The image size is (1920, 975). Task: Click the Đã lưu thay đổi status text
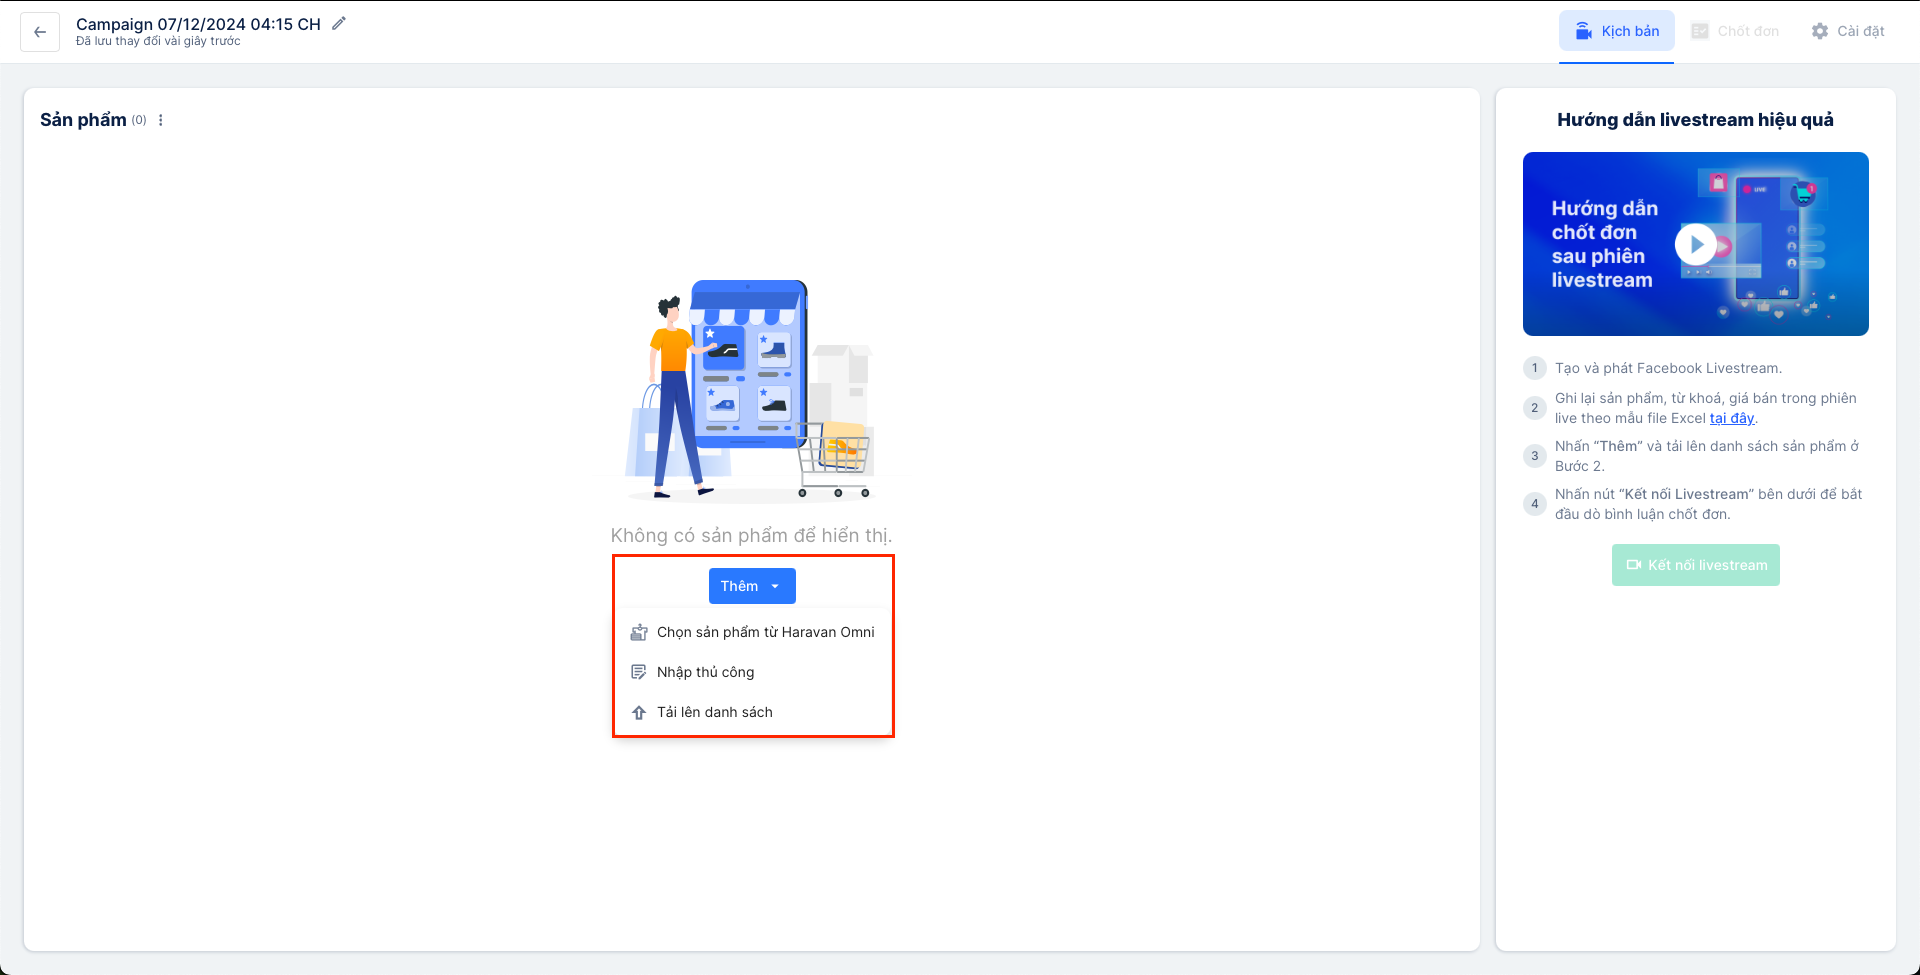[x=158, y=42]
